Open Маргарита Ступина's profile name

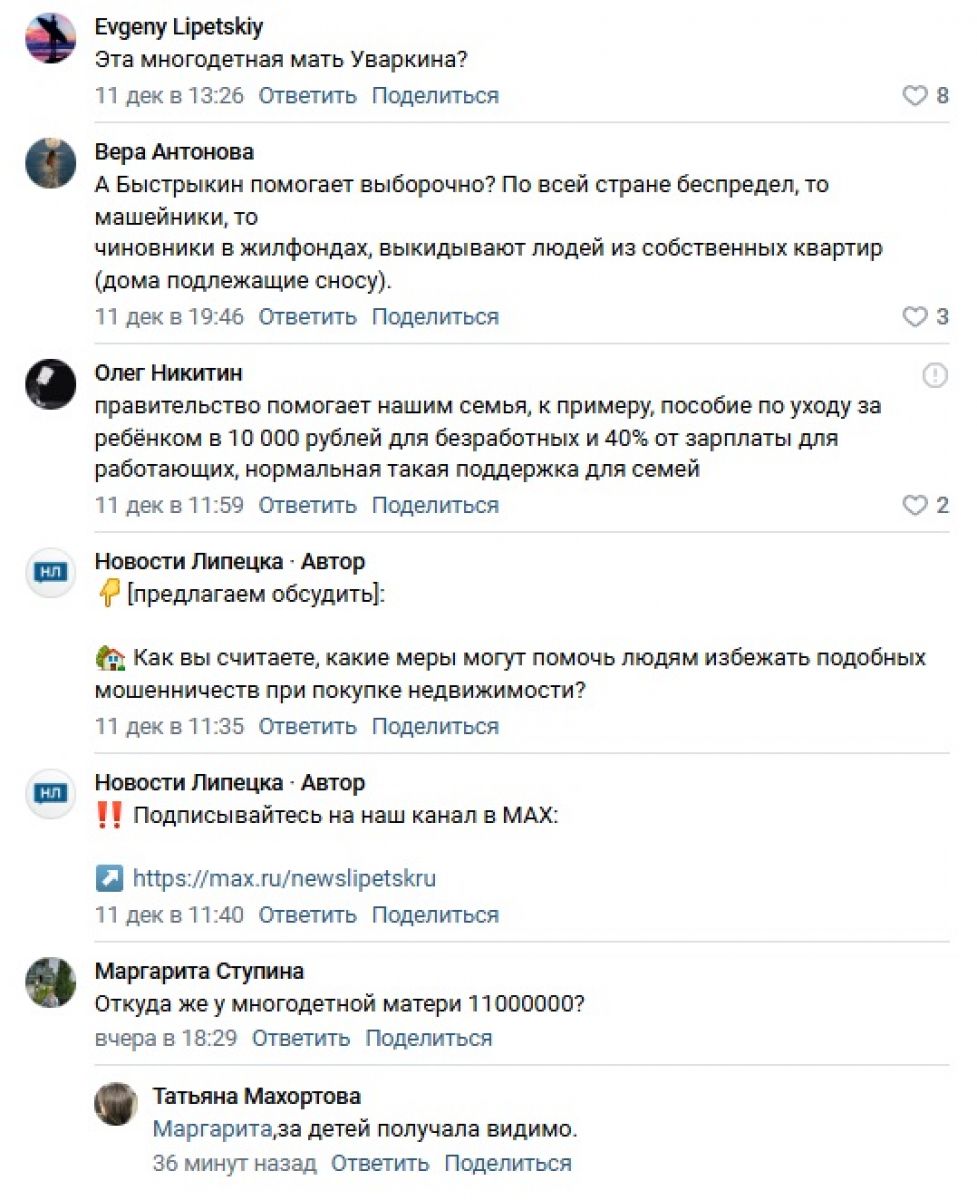click(x=199, y=971)
